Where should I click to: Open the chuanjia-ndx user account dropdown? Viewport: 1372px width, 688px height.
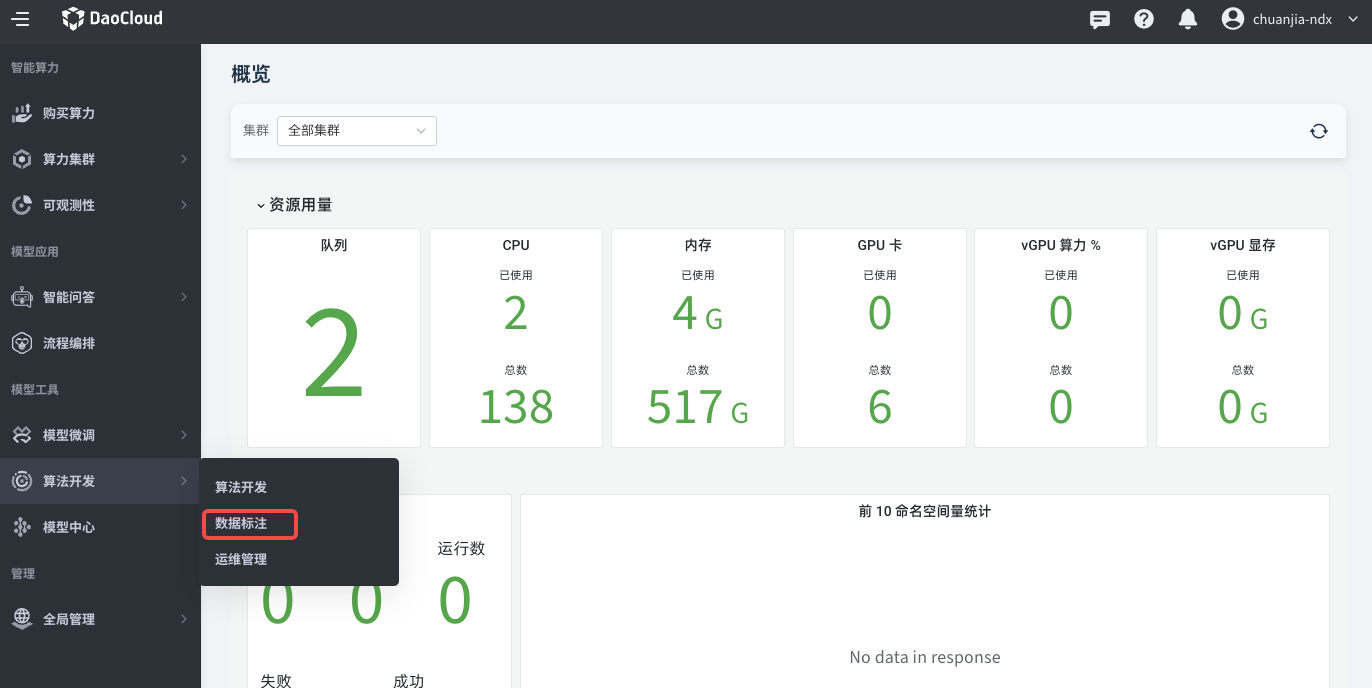click(1290, 19)
